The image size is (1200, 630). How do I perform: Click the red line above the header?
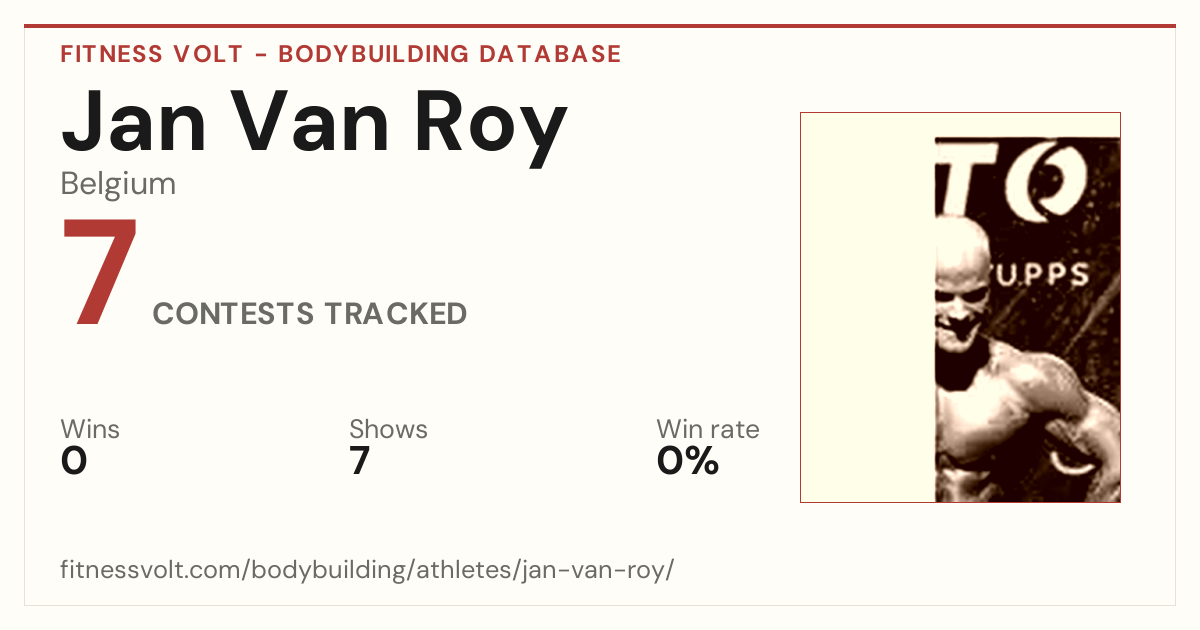tap(600, 26)
